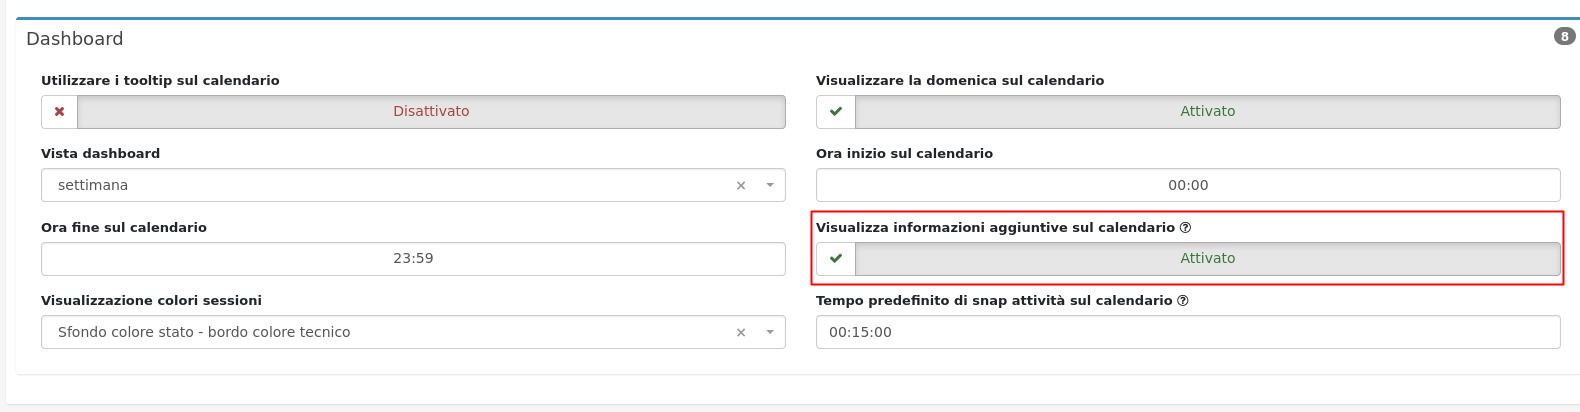This screenshot has height=412, width=1580.
Task: Click 'Utilizzare i tooltip sul calendario' label
Action: coord(160,81)
